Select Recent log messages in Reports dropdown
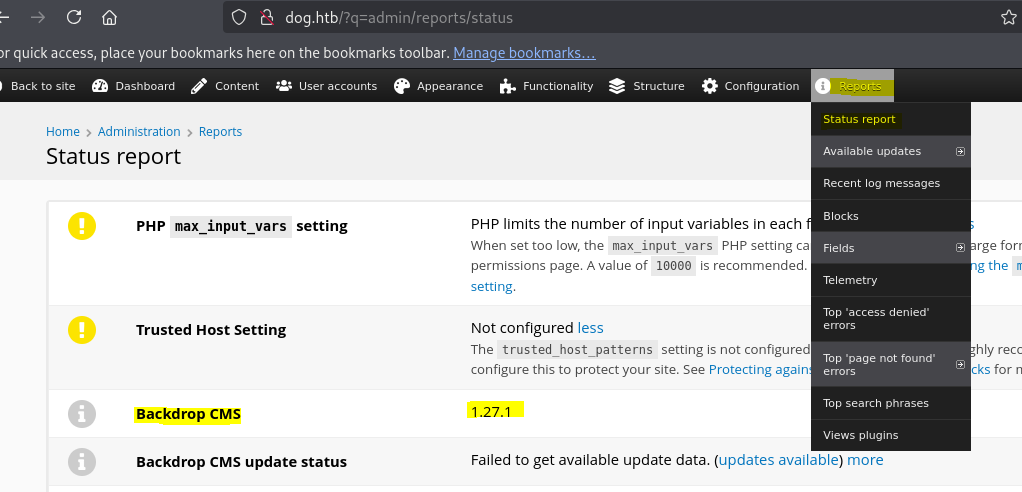This screenshot has width=1022, height=492. click(891, 183)
